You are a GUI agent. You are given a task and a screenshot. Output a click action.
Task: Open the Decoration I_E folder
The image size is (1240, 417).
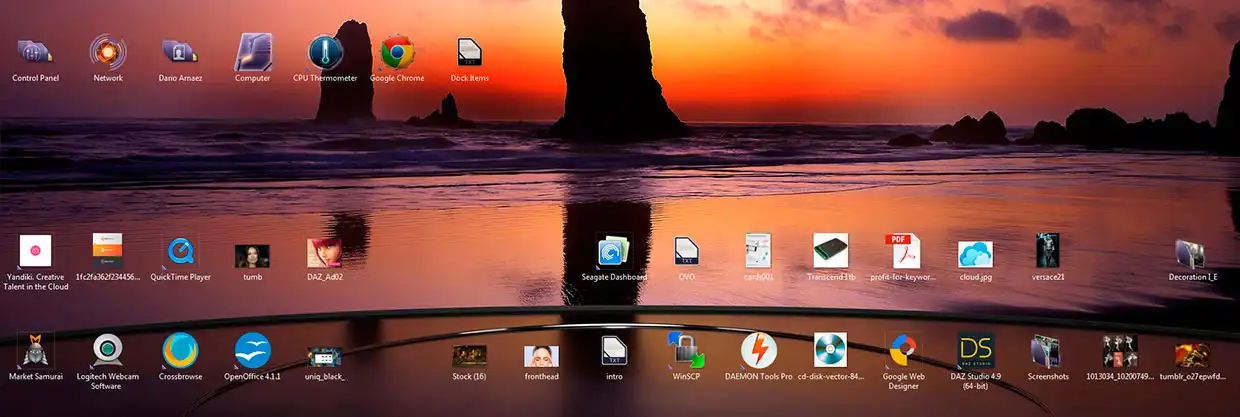pos(1192,254)
